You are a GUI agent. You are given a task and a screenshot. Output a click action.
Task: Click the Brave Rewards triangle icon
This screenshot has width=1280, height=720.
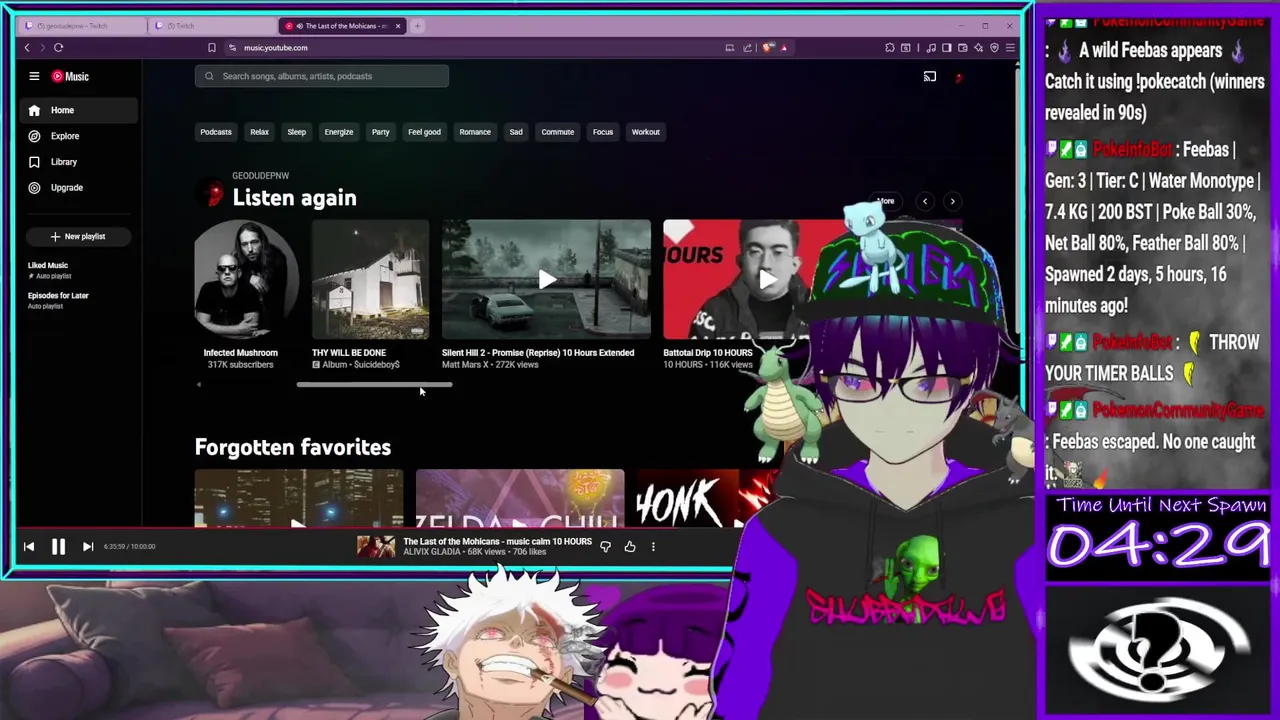[x=784, y=48]
